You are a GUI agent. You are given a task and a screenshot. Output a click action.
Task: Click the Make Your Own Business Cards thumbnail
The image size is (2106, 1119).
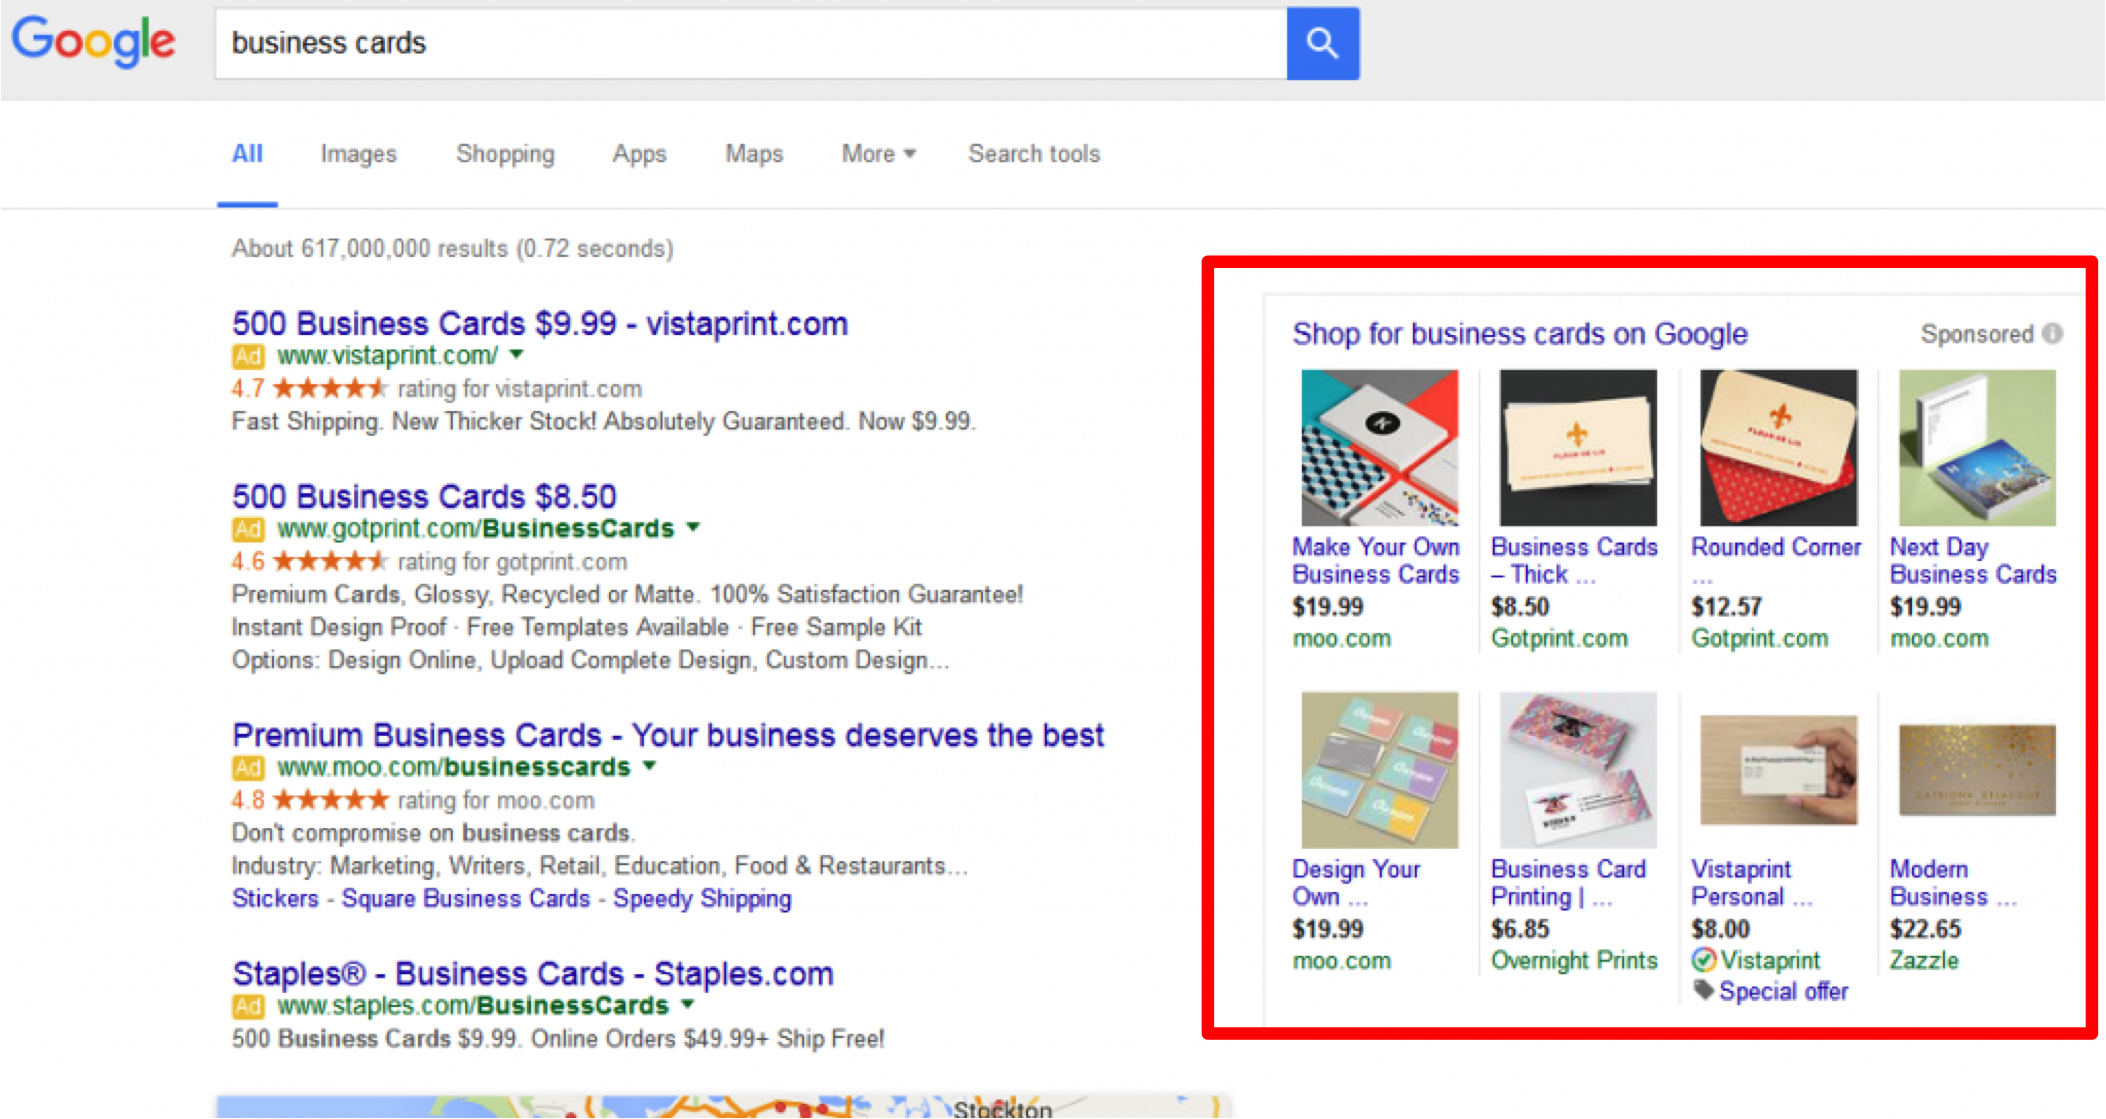click(x=1379, y=448)
